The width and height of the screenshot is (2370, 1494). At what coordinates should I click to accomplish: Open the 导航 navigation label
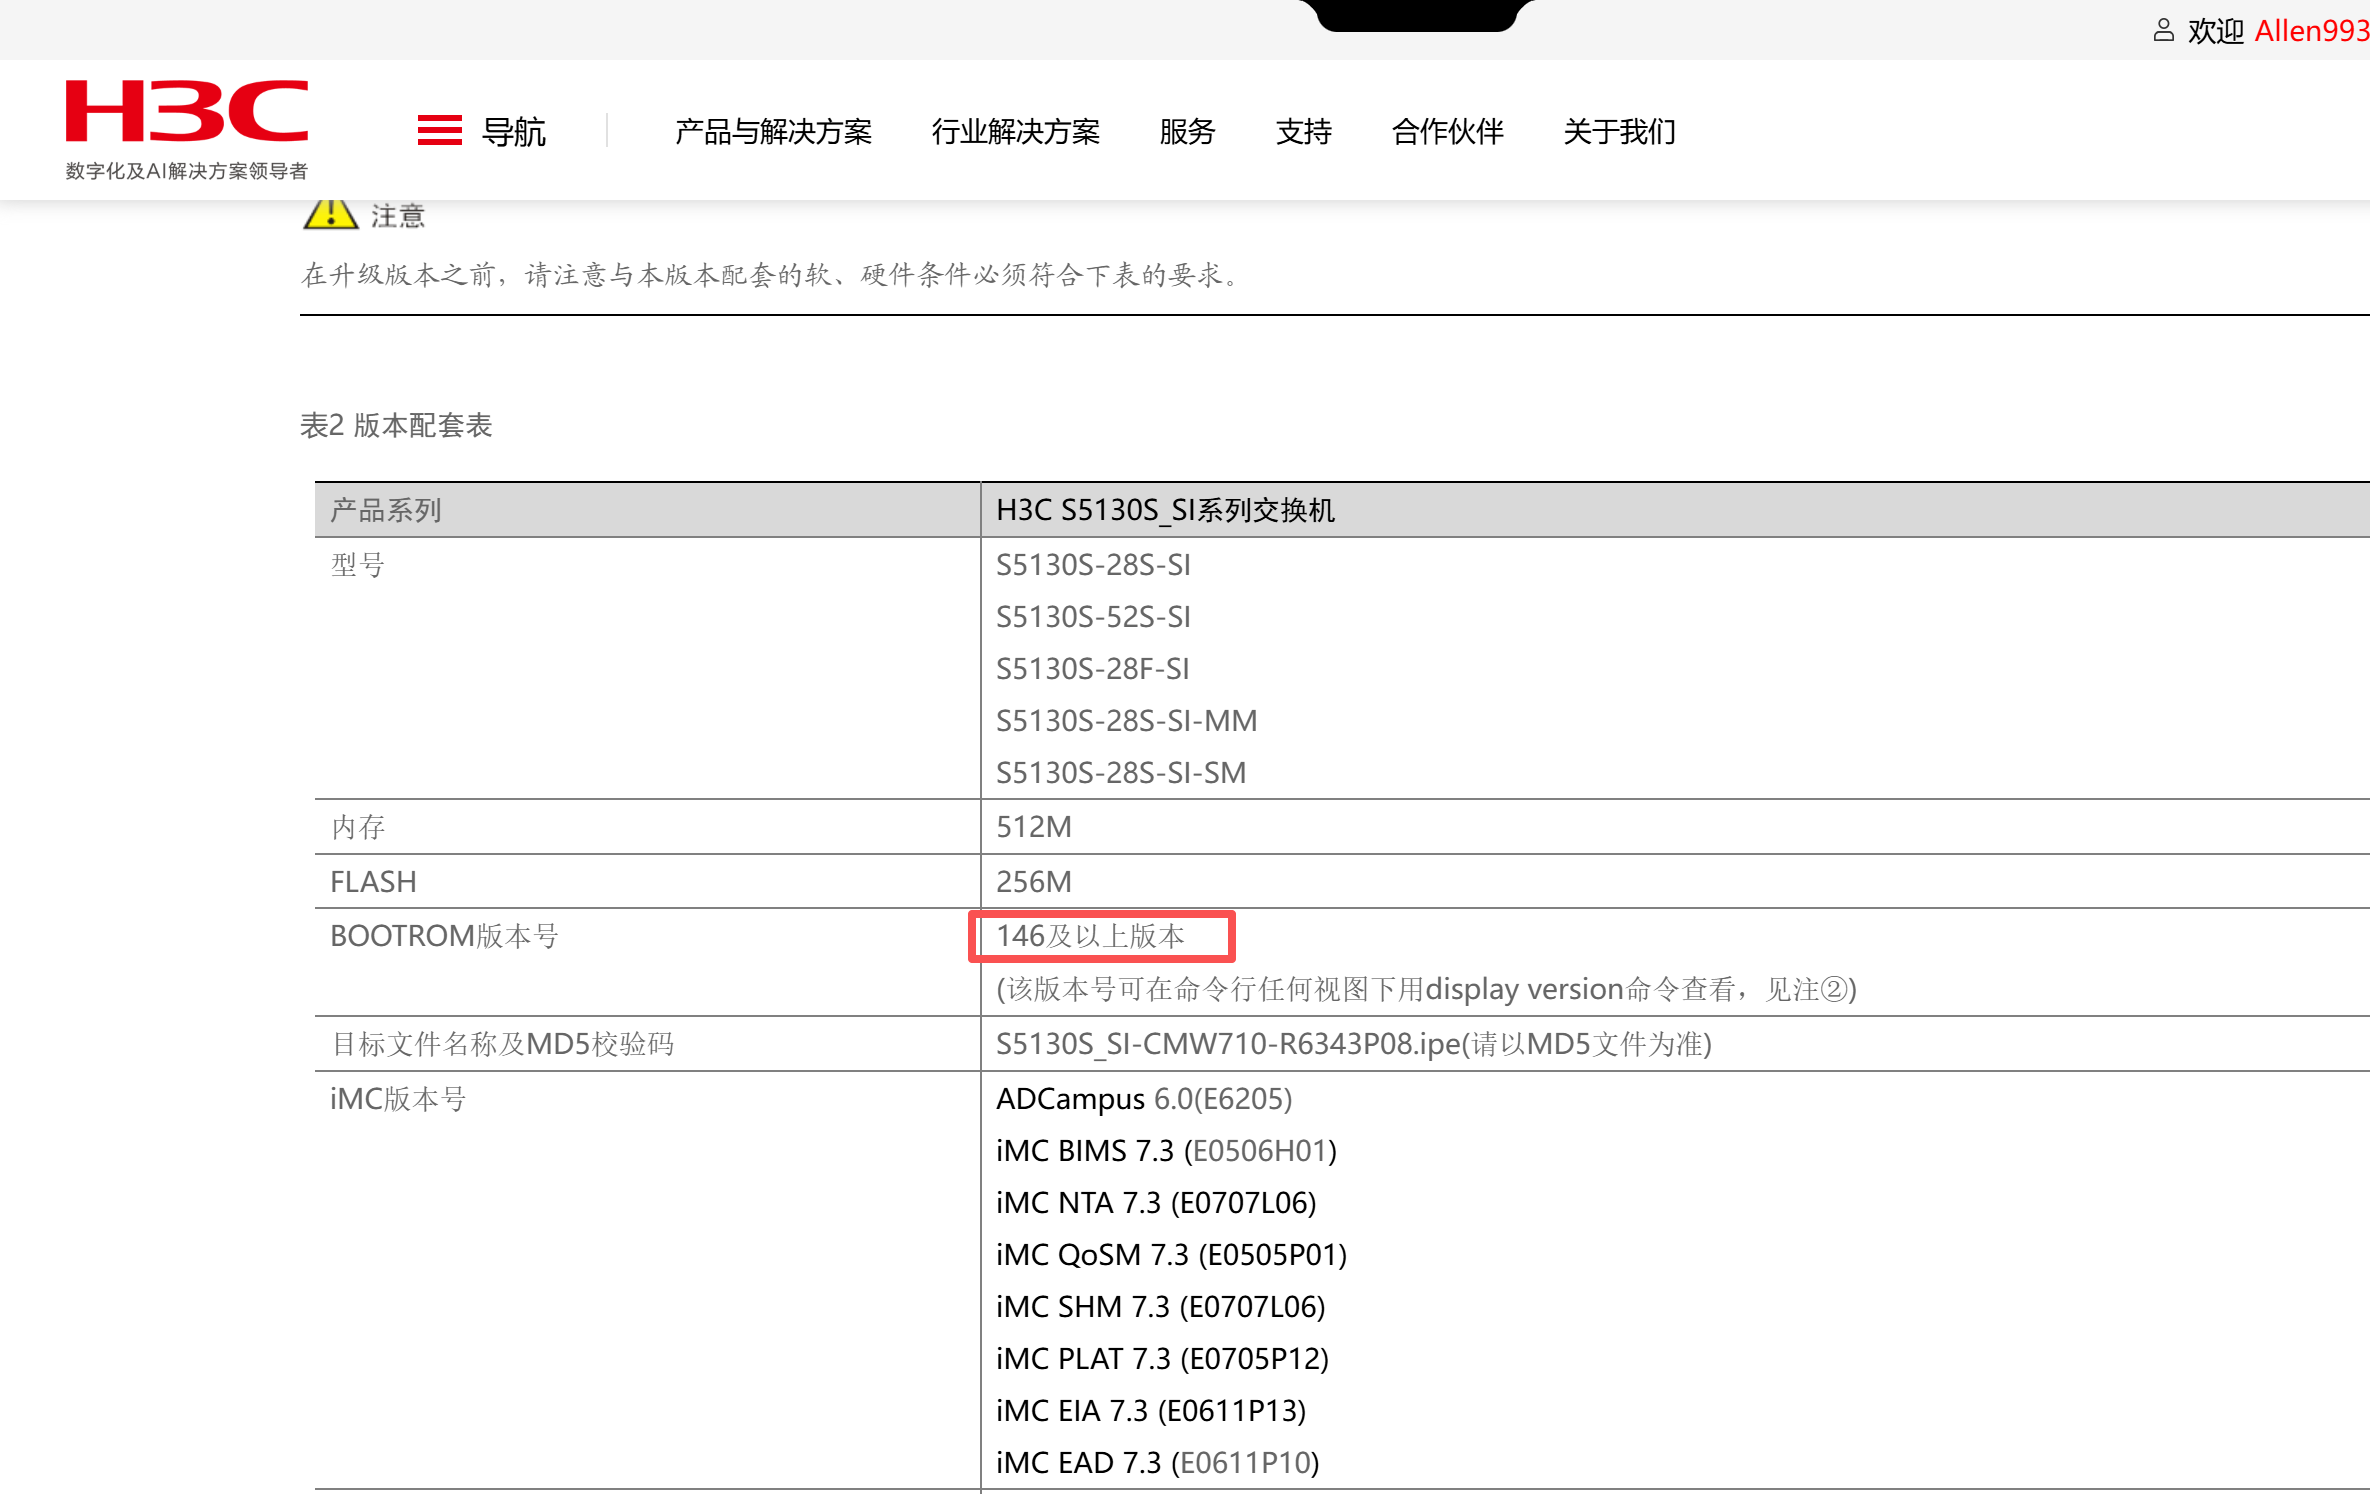(x=514, y=131)
